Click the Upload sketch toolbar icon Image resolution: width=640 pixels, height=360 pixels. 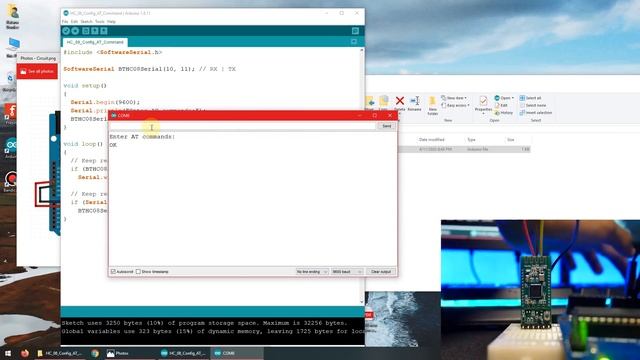(x=75, y=31)
